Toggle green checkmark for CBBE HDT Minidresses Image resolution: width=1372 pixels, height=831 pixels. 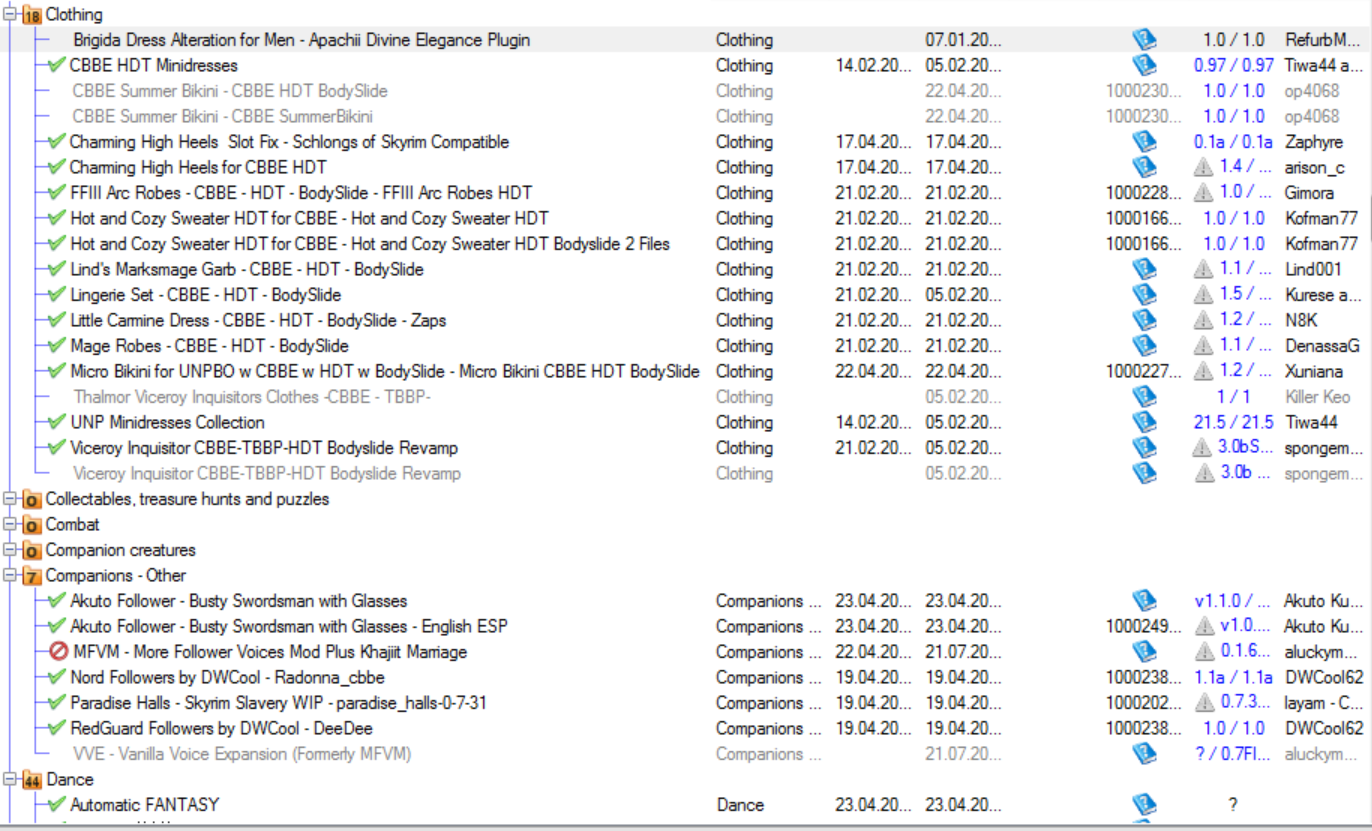pyautogui.click(x=57, y=65)
